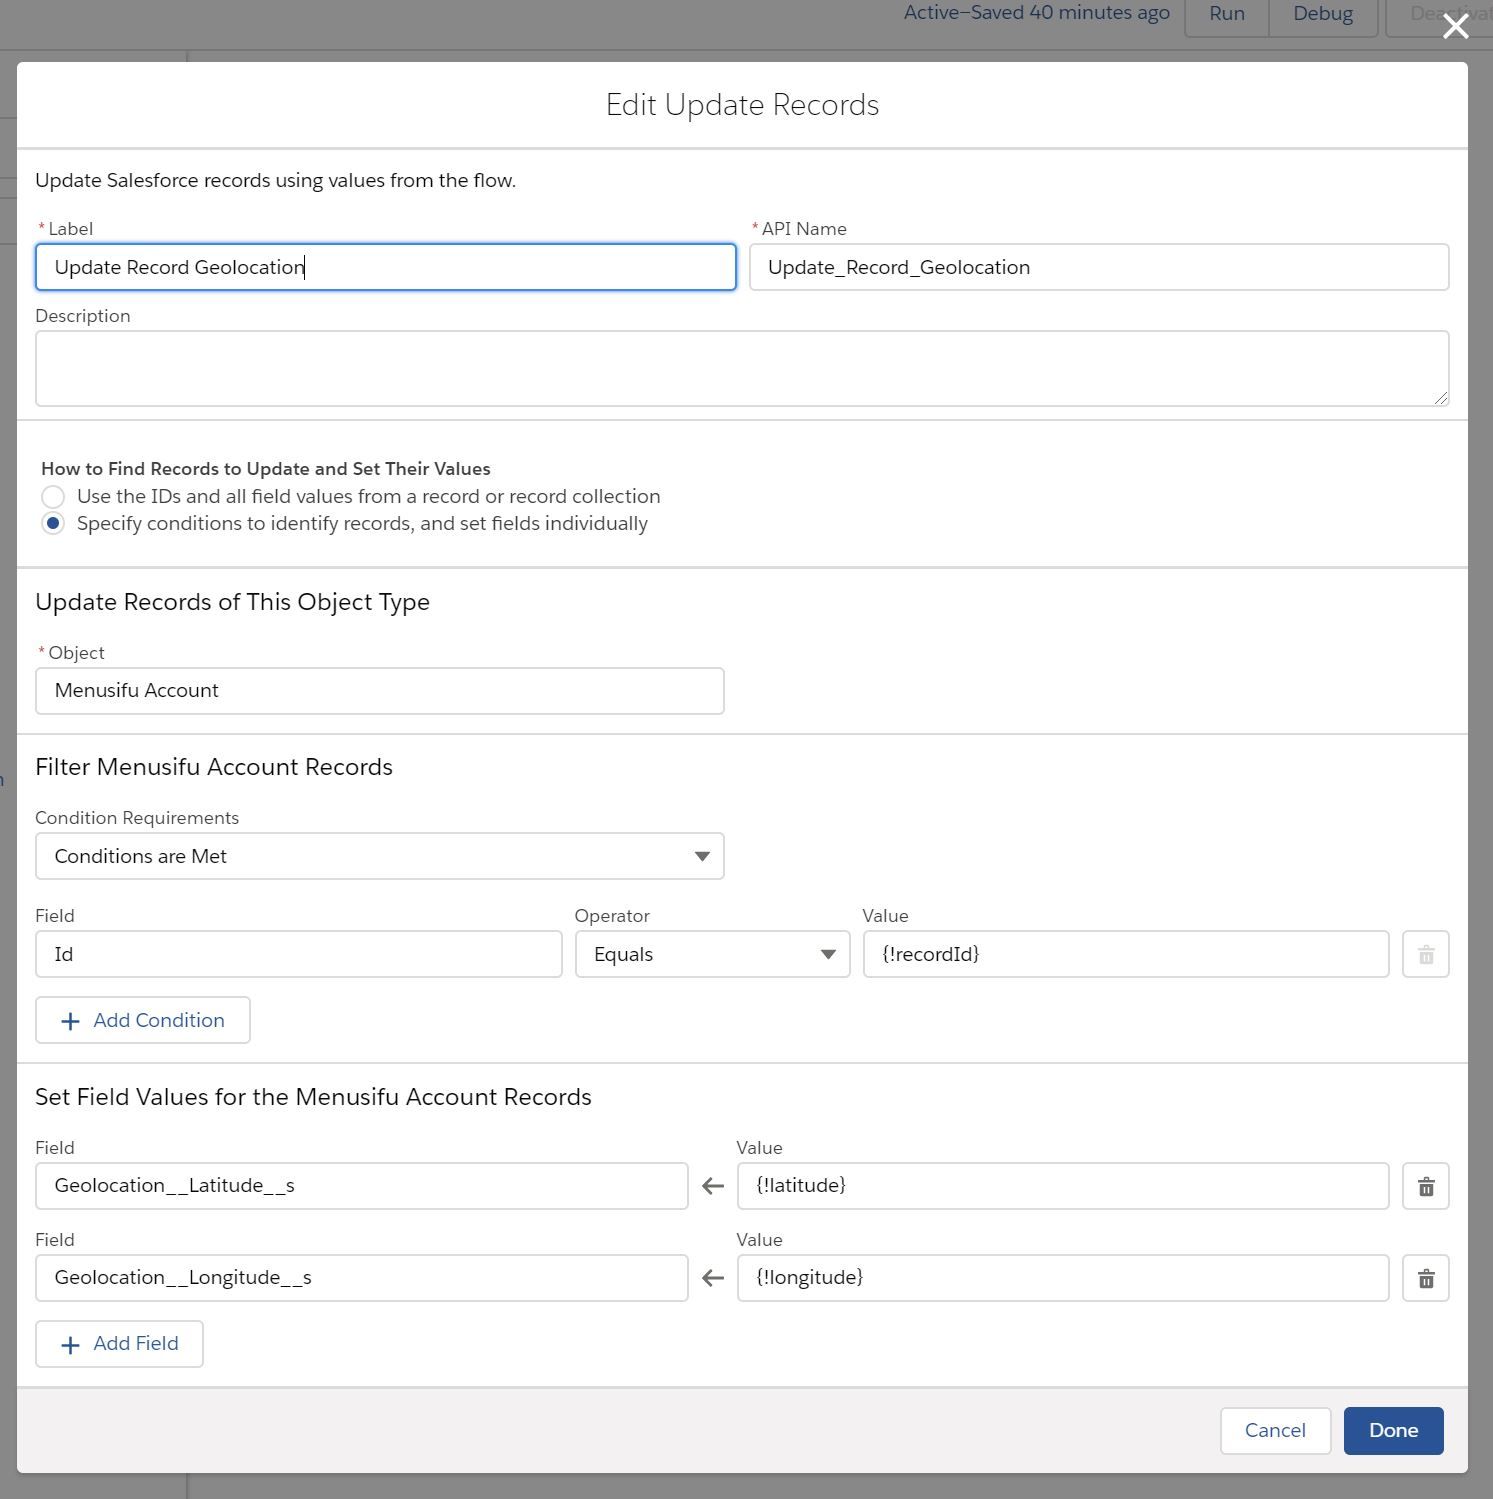Open the Object Menusifu Account combobox
Screen dimensions: 1493x1499
pyautogui.click(x=380, y=691)
